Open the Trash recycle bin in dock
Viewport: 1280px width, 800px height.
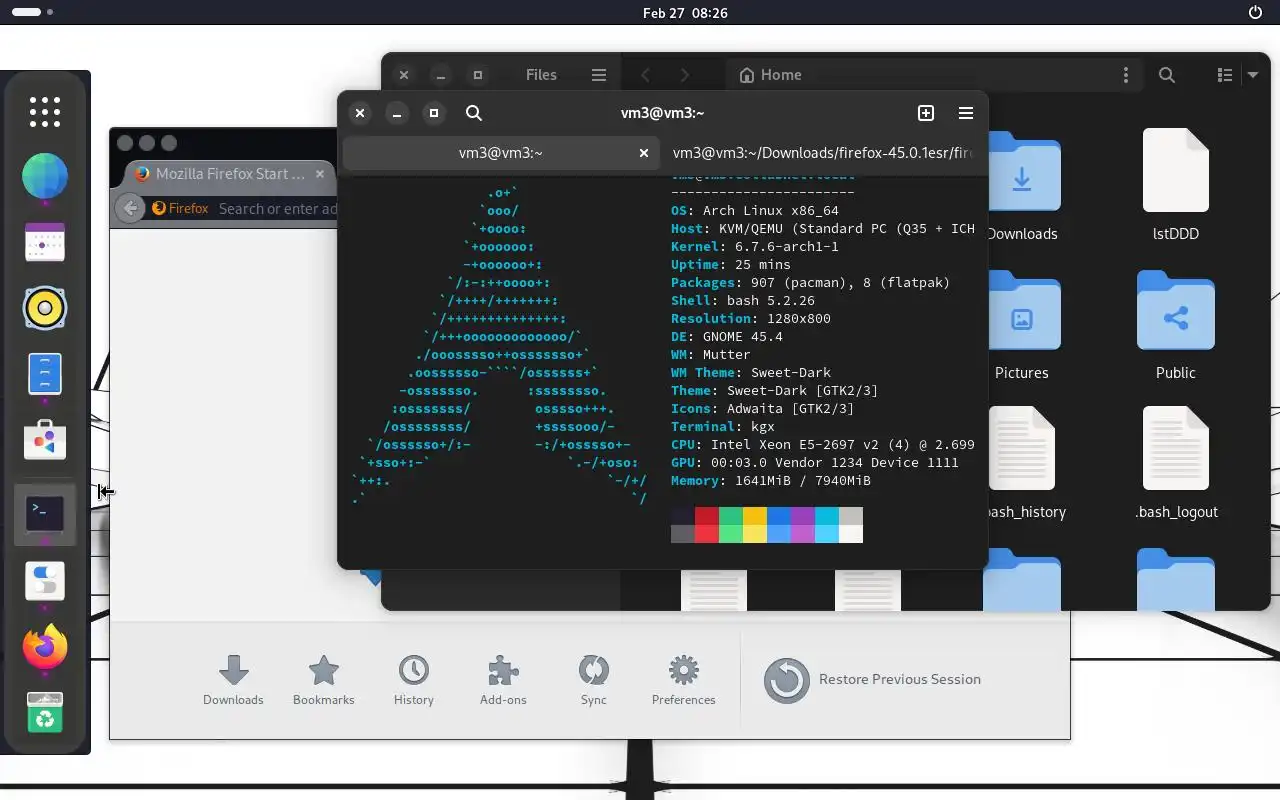[45, 712]
